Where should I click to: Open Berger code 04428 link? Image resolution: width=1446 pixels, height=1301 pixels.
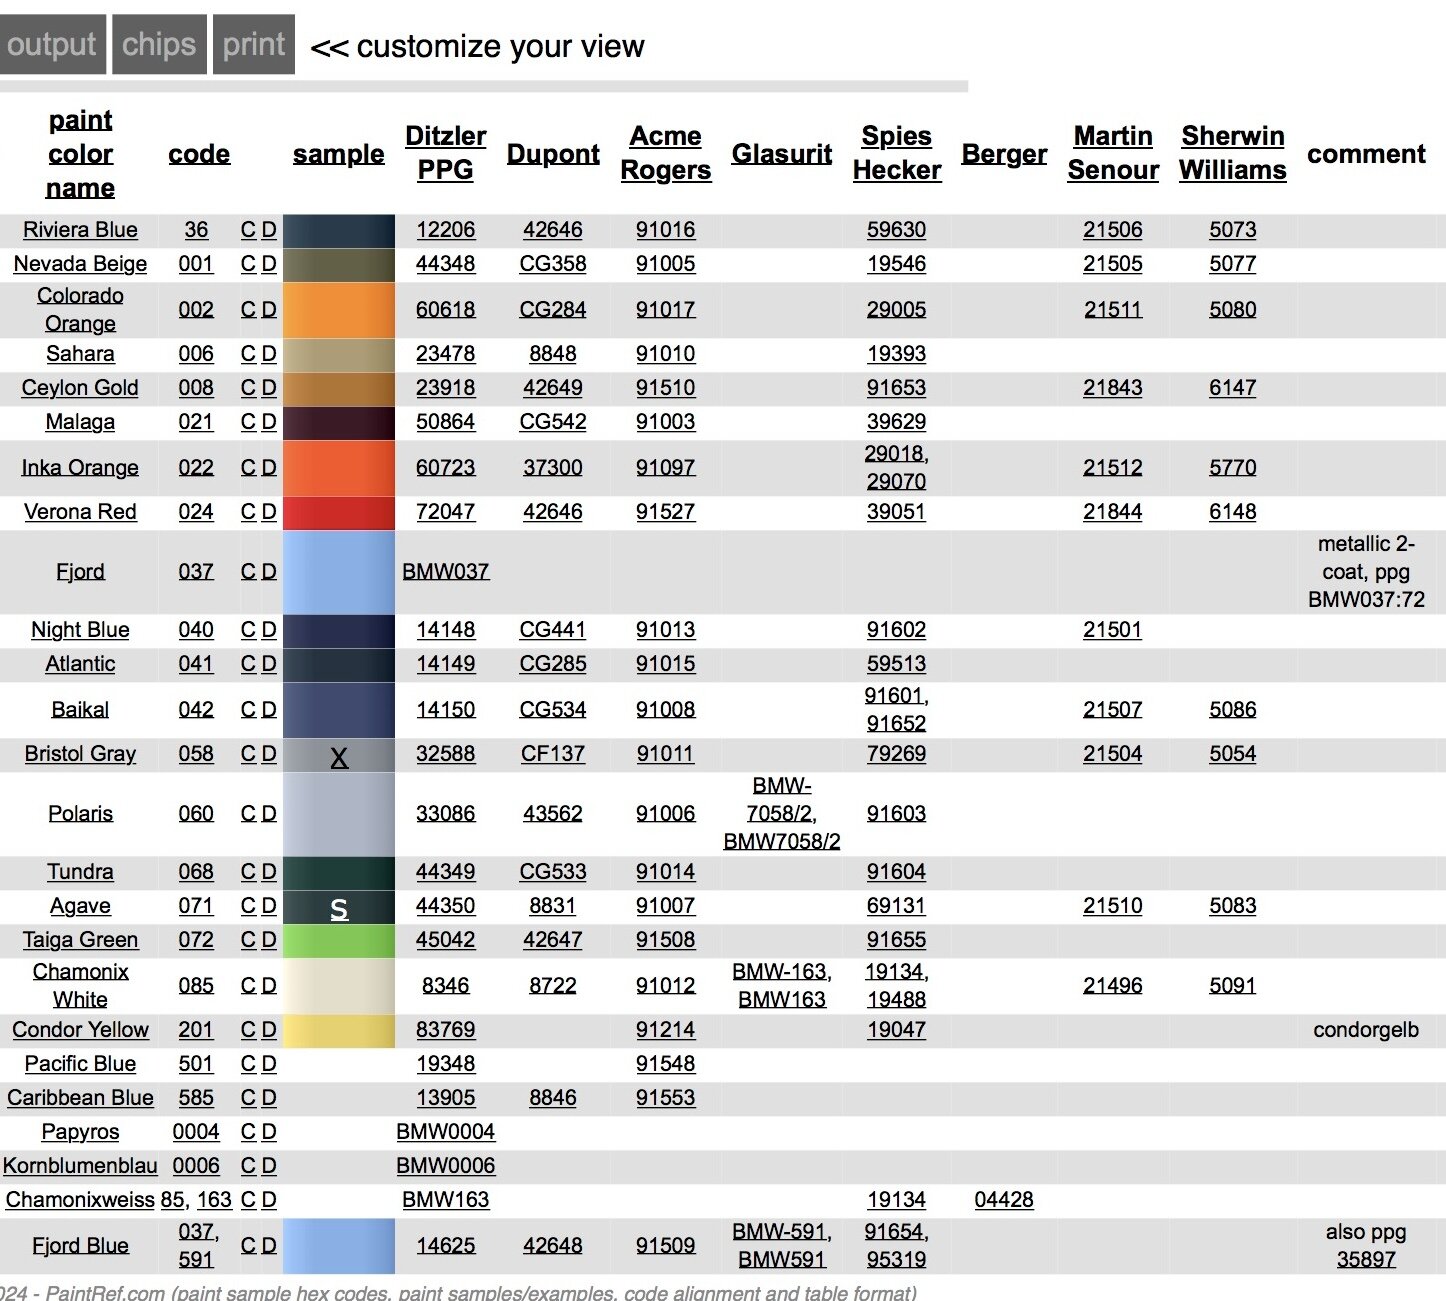(1003, 1200)
